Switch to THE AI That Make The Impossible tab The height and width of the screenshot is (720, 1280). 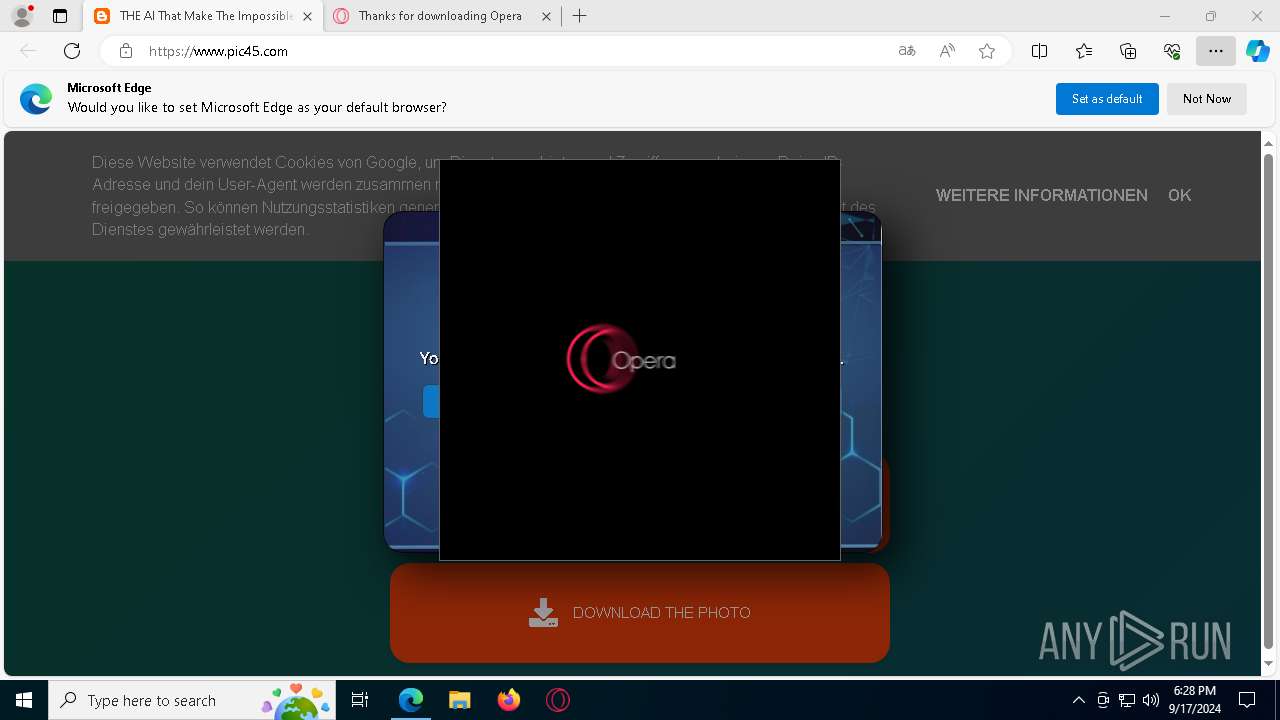pos(204,16)
